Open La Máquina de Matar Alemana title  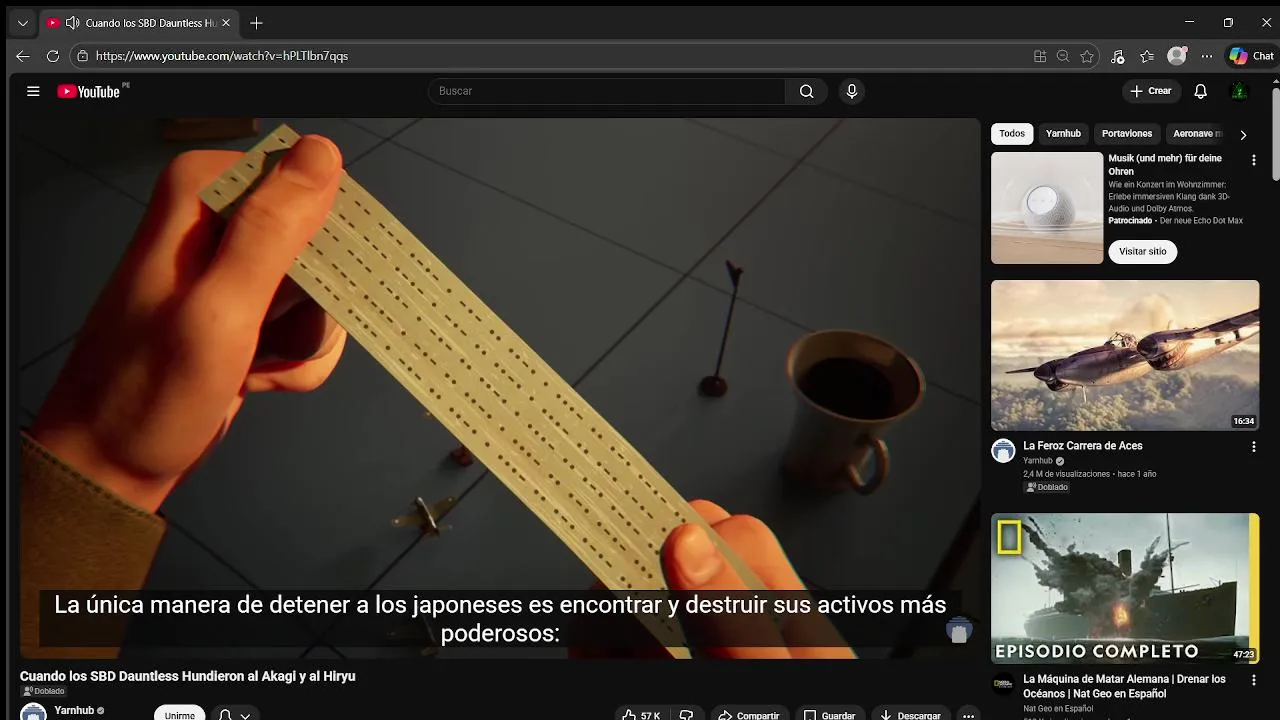click(1124, 686)
